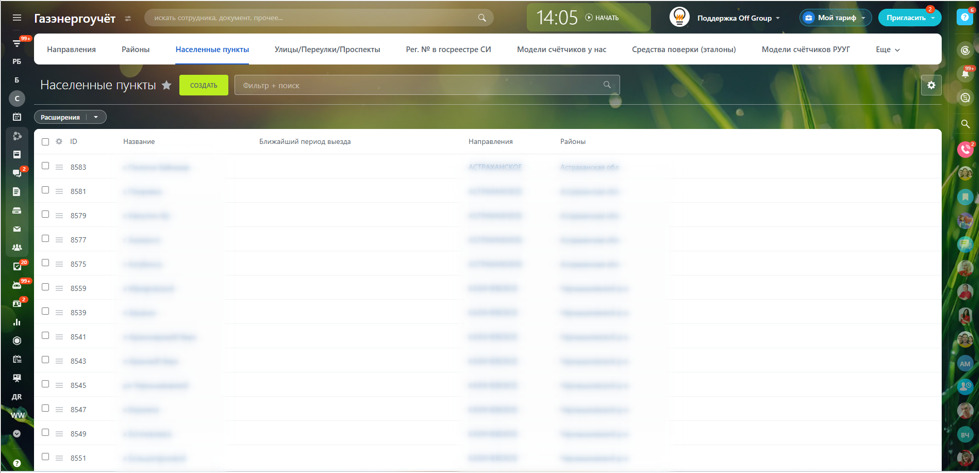Switch to the Улицы/Переулки/Проспекты tab

(327, 49)
